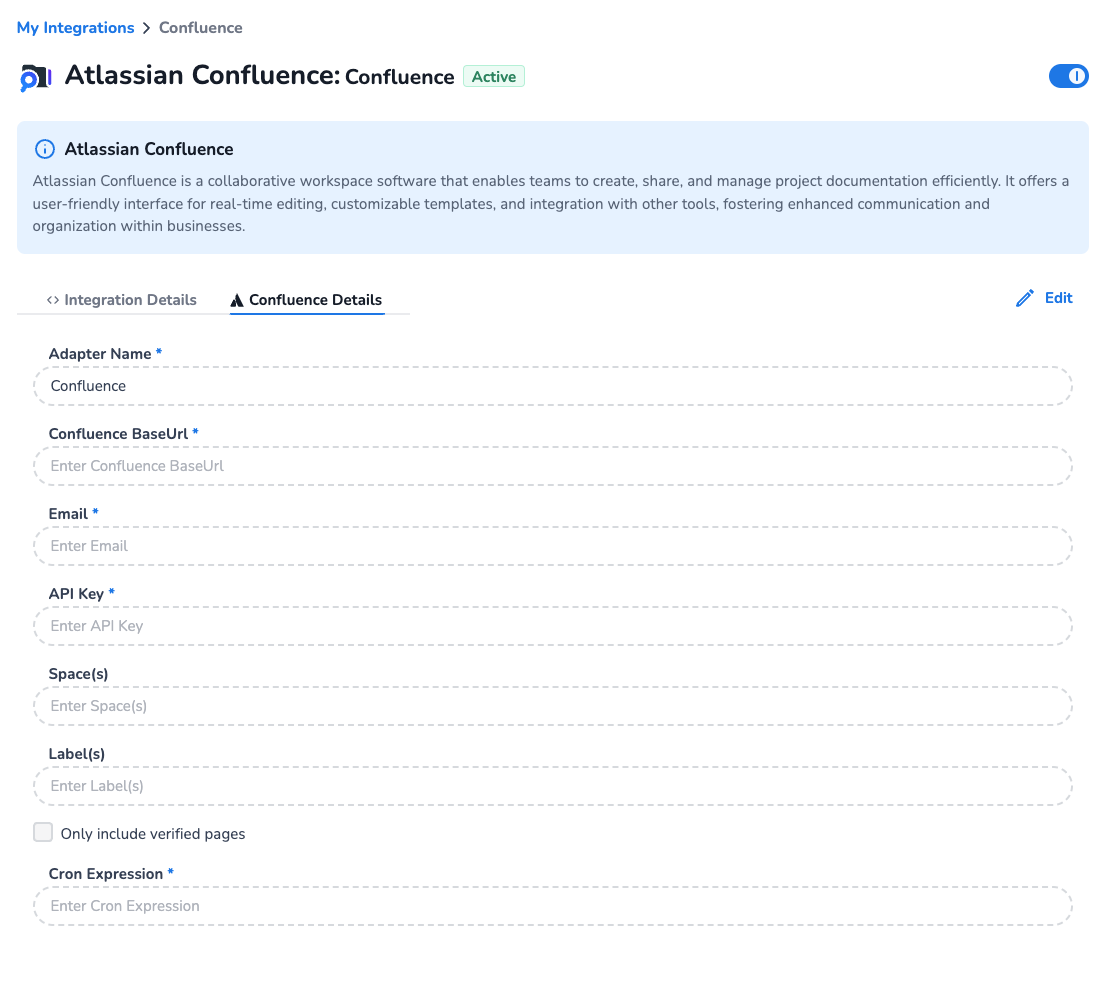Click the Confluence breadcrumb text

point(201,28)
